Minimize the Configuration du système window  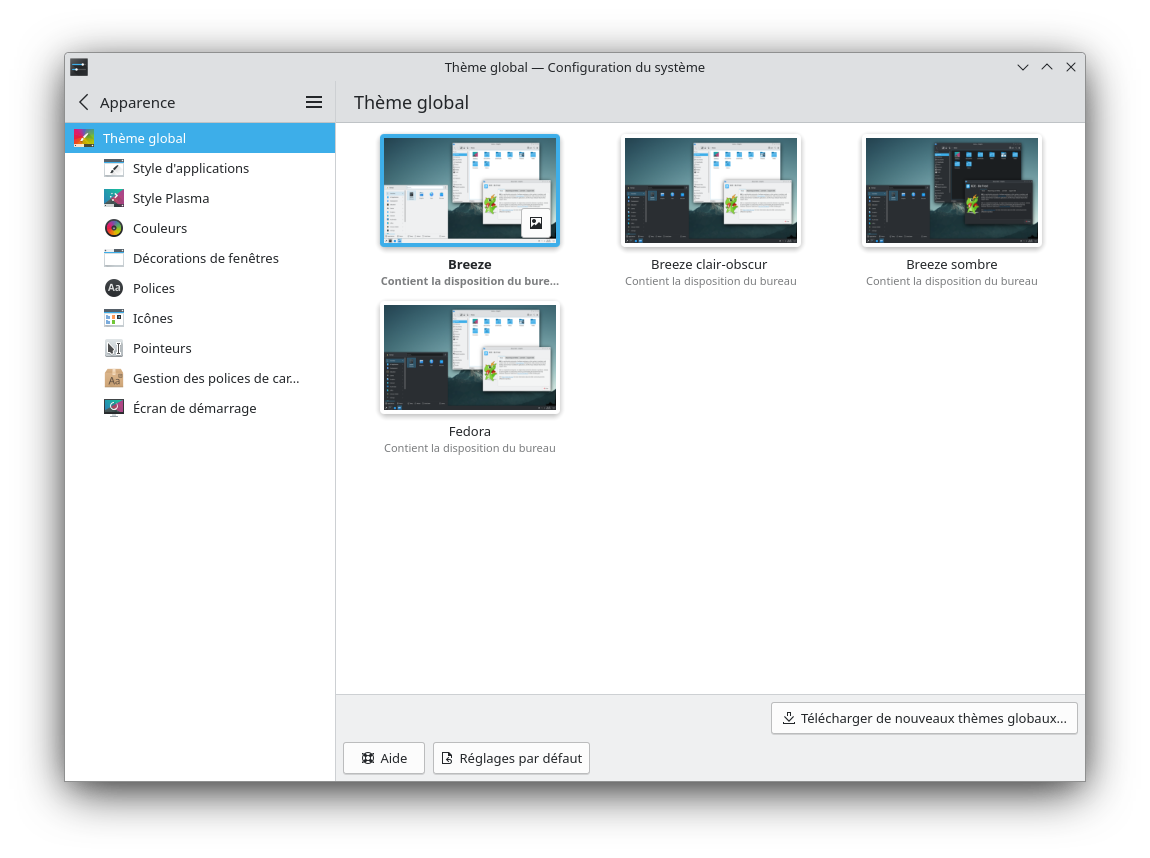click(1023, 67)
